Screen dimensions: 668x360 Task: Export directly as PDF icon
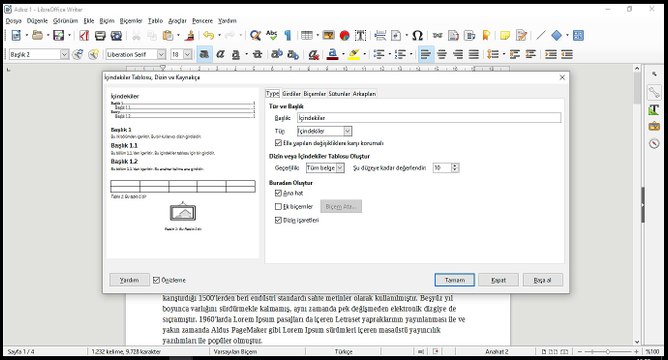pyautogui.click(x=84, y=35)
